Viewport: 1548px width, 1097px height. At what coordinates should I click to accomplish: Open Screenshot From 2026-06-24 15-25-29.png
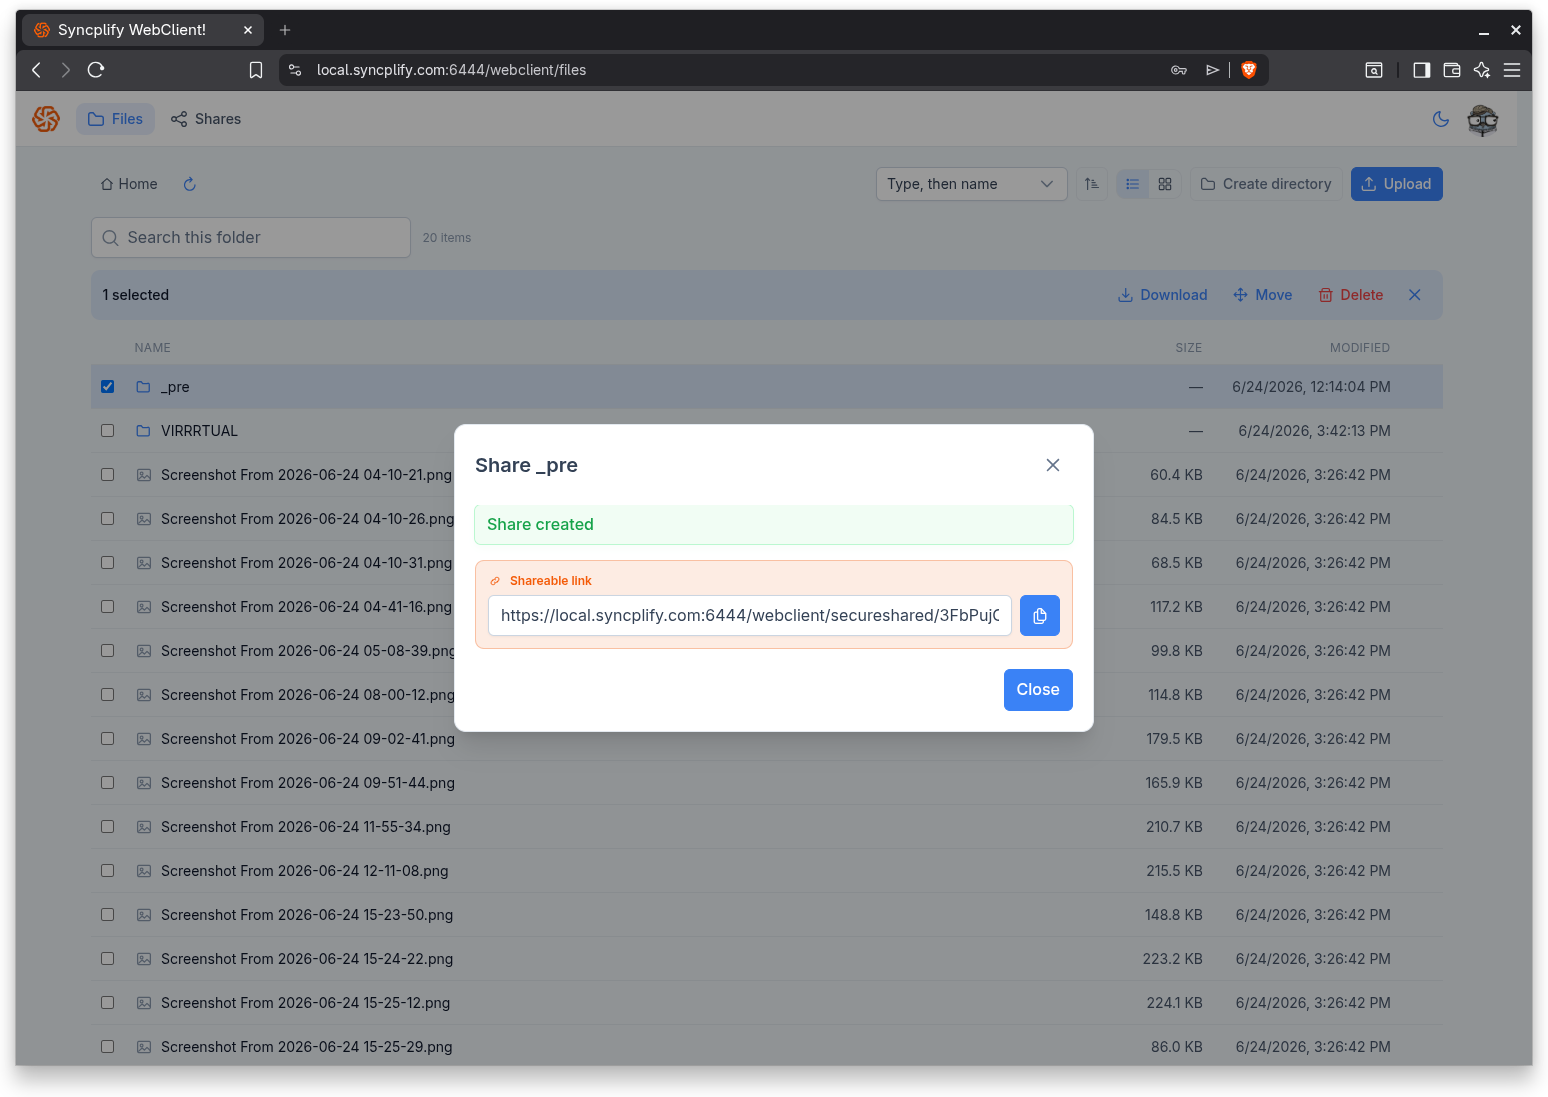pos(306,1047)
